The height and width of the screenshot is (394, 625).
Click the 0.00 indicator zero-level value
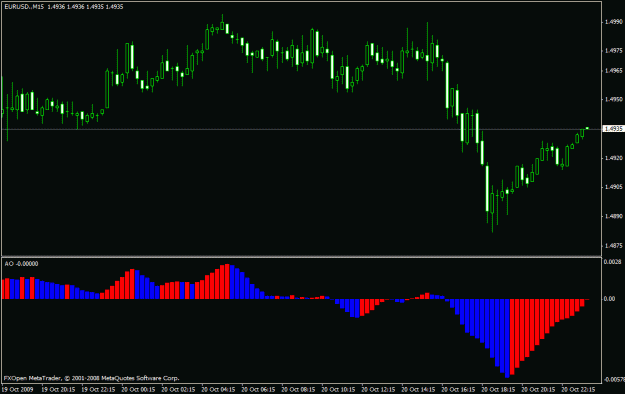610,299
